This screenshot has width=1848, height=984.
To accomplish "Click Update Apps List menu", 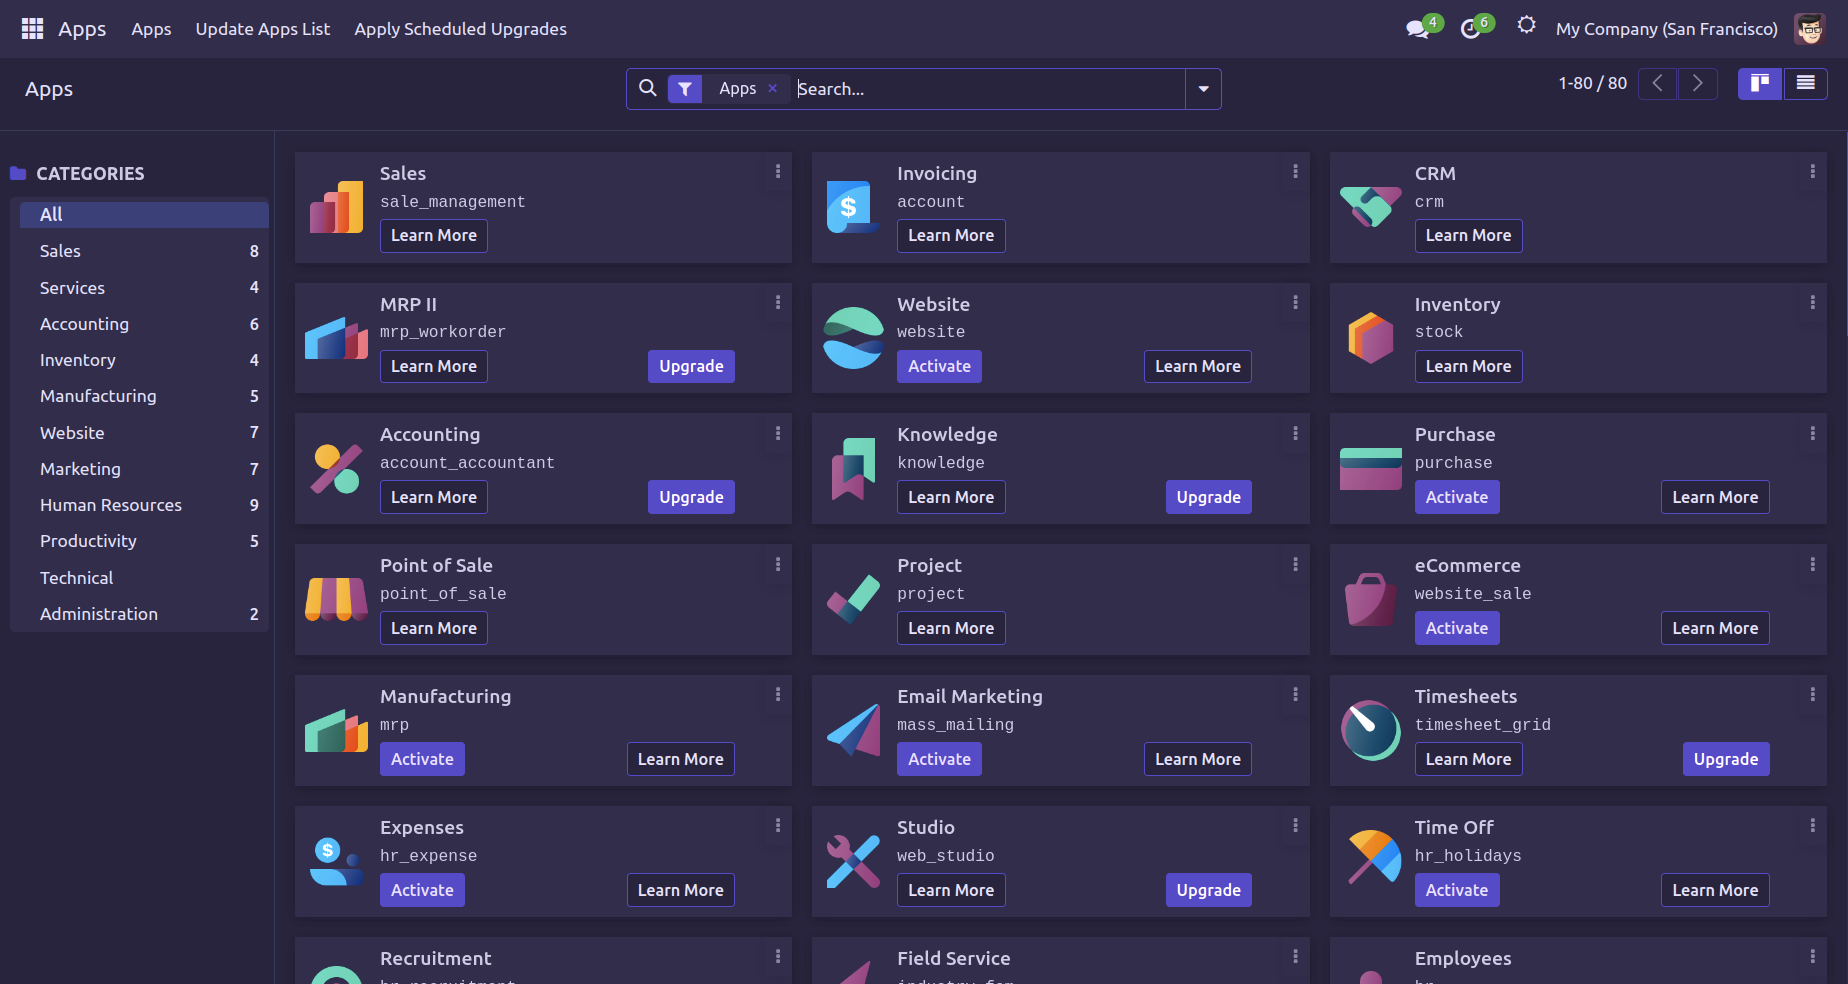I will click(x=263, y=29).
